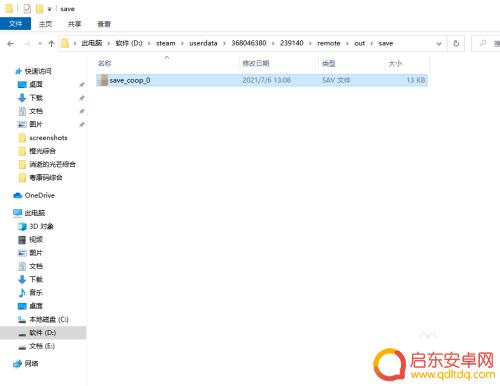Open recent locations dropdown arrow
Screen dimensions: 500x386
point(40,43)
